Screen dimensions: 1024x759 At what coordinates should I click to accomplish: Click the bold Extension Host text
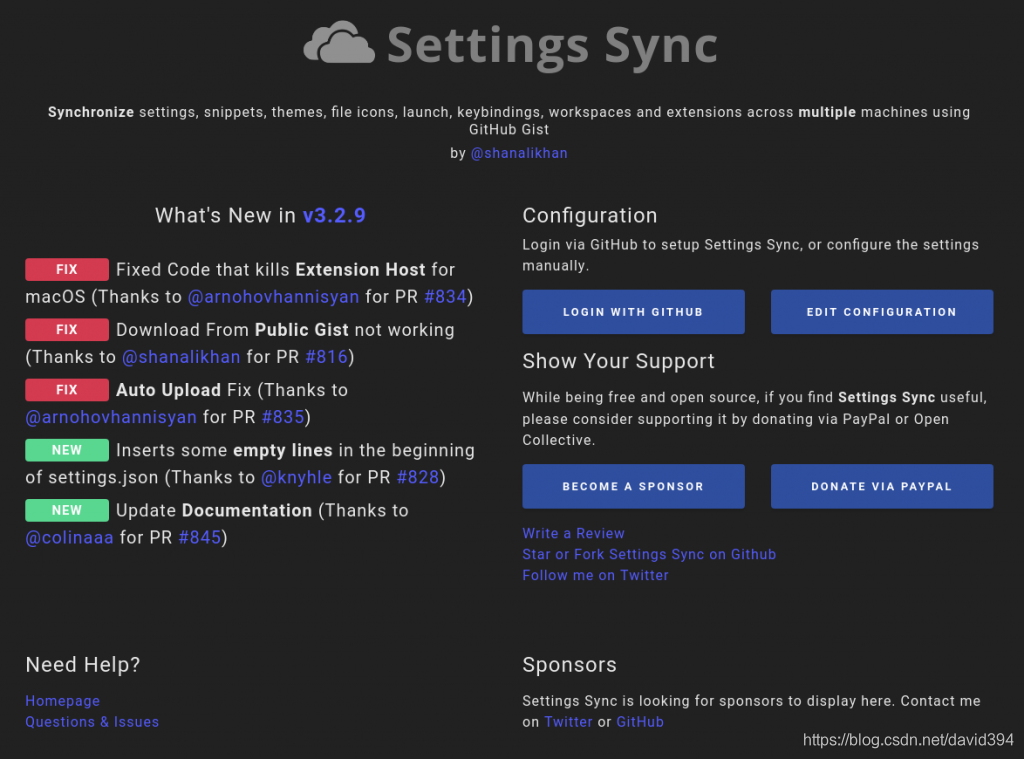[360, 269]
